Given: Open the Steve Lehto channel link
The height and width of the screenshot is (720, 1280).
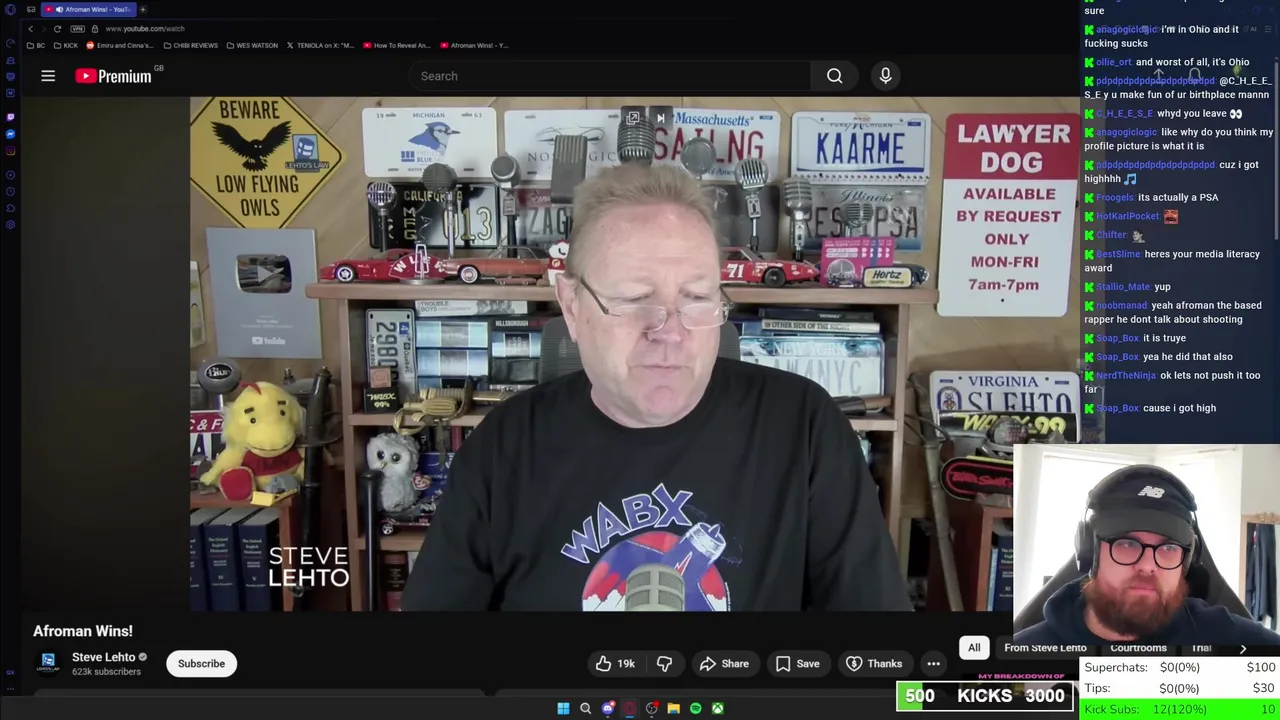Looking at the screenshot, I should point(103,657).
